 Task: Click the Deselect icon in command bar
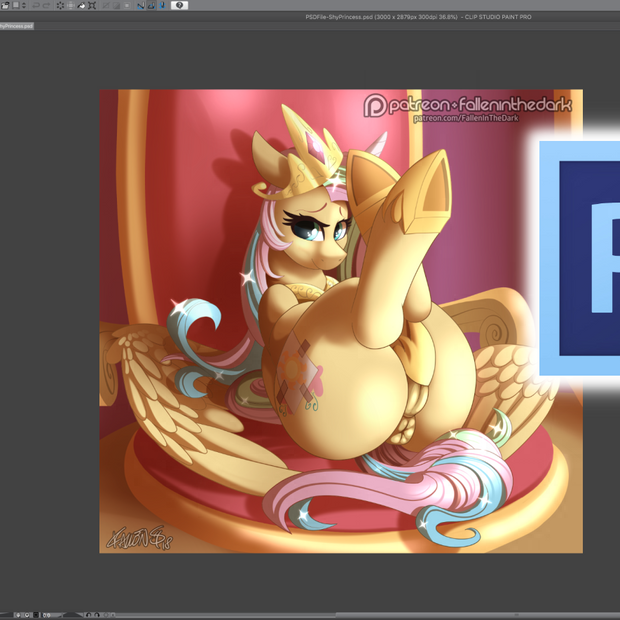[106, 5]
